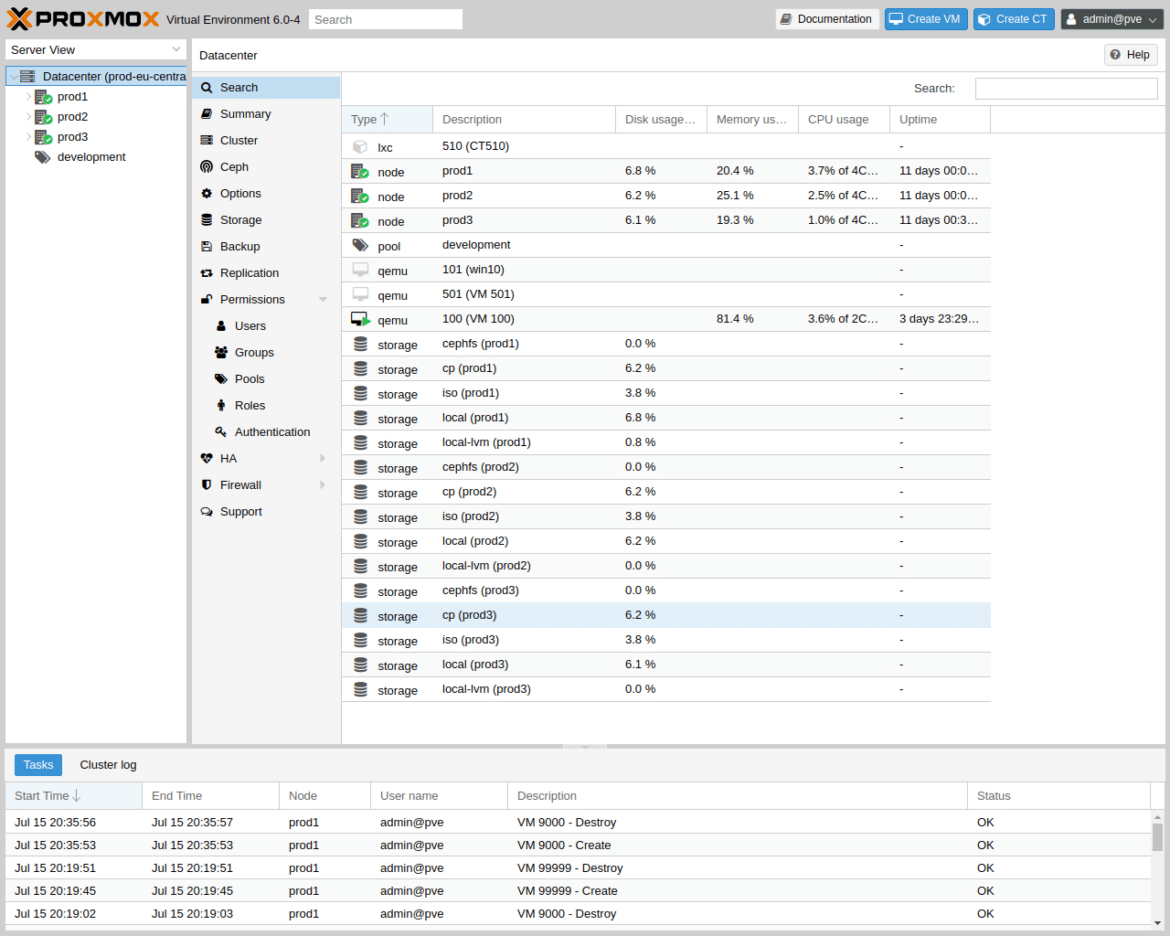Click the HA heartbeat icon

click(207, 458)
